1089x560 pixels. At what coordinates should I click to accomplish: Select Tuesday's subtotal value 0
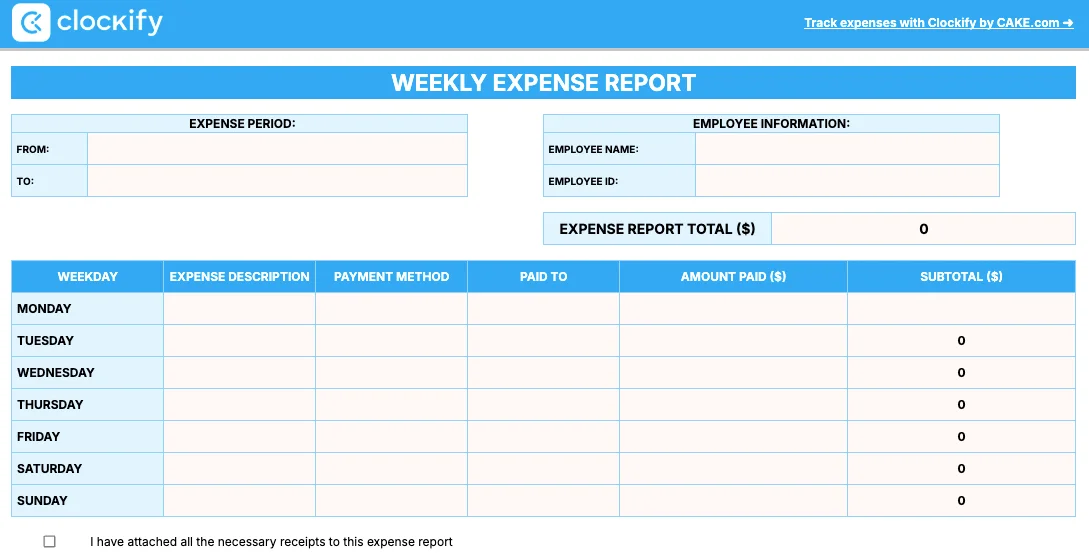(x=961, y=340)
